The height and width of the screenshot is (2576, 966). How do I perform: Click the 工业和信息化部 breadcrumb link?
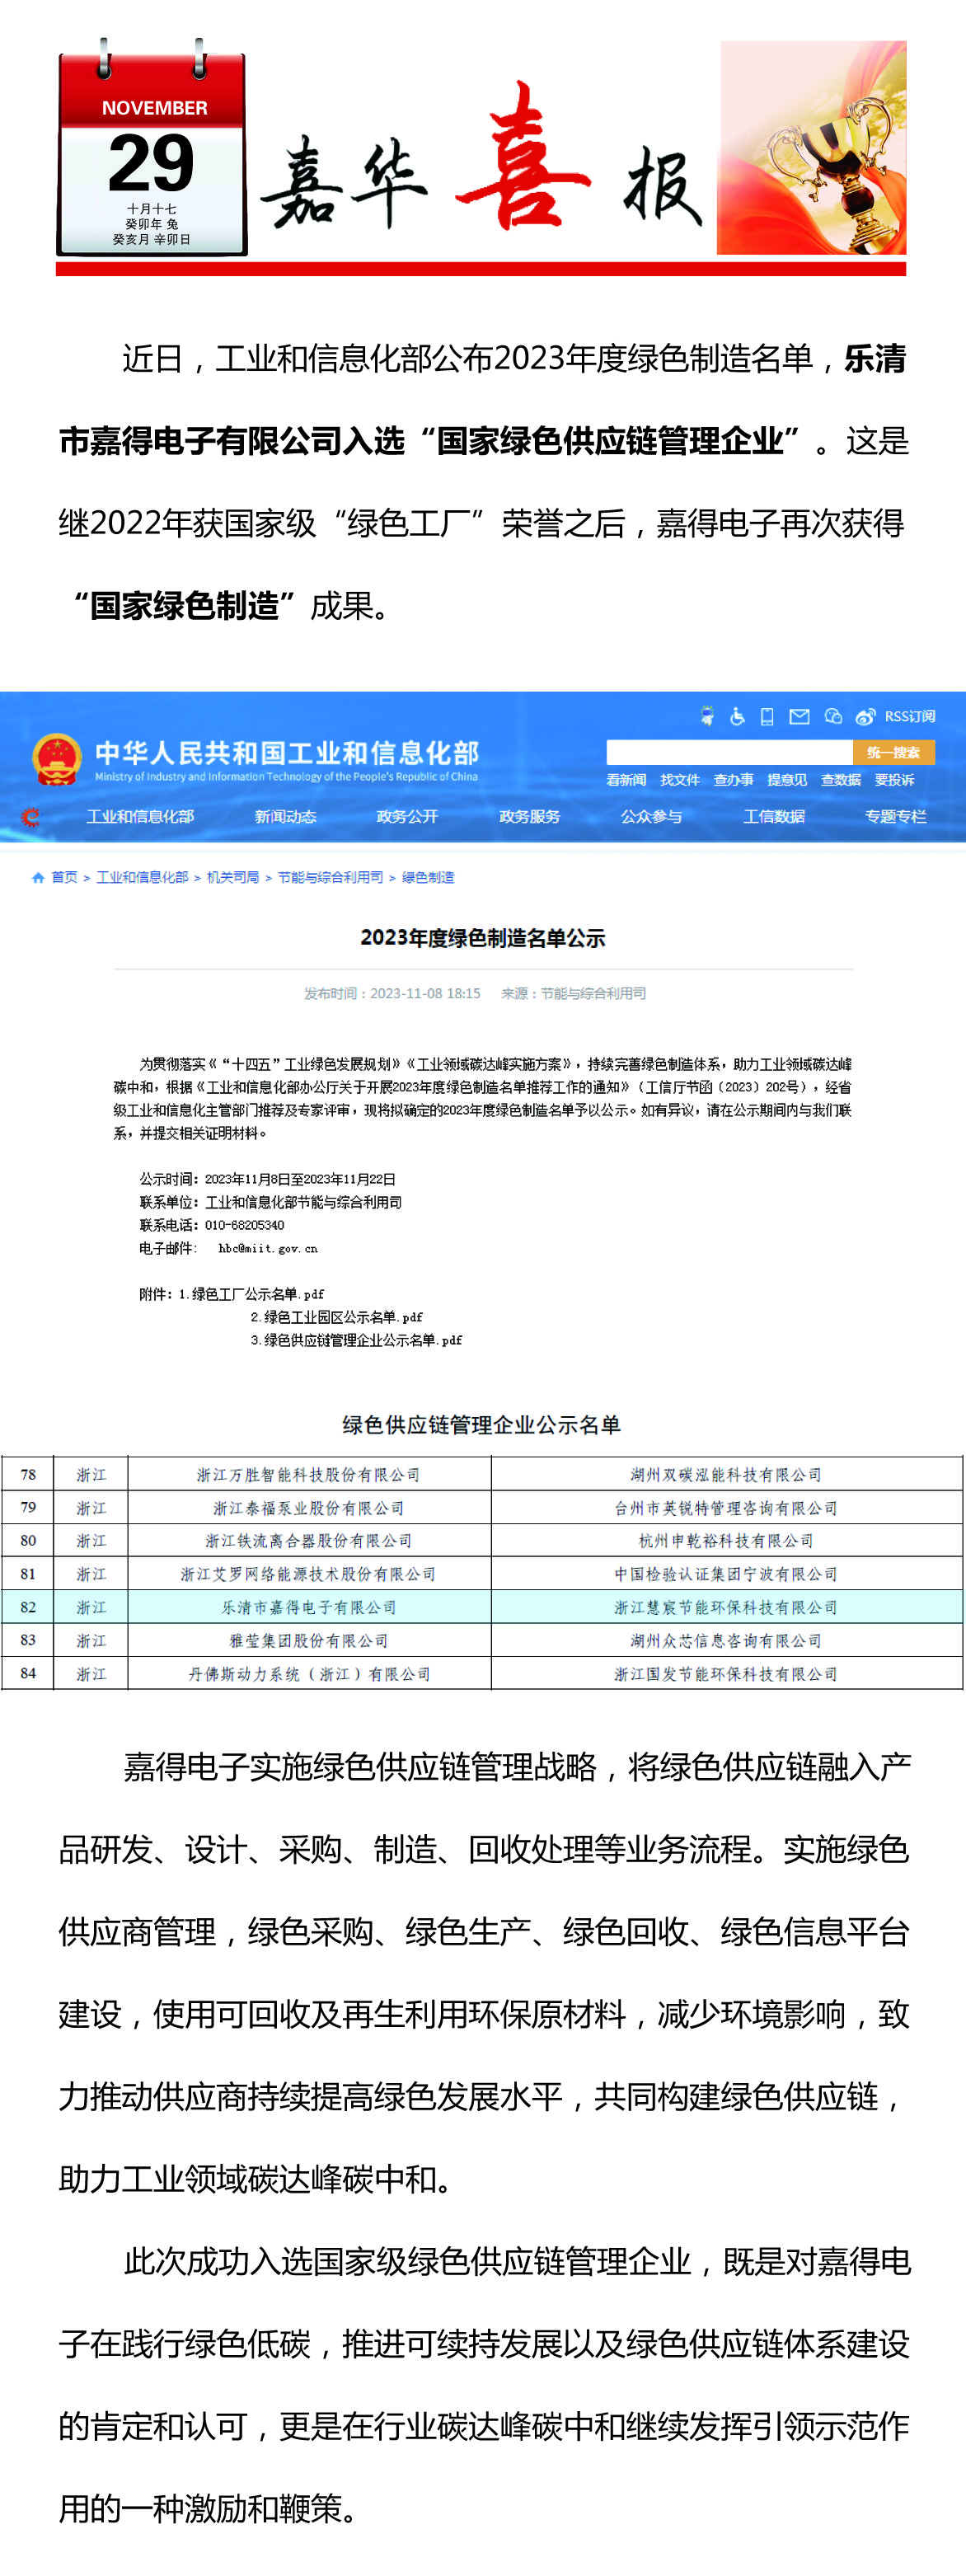142,878
